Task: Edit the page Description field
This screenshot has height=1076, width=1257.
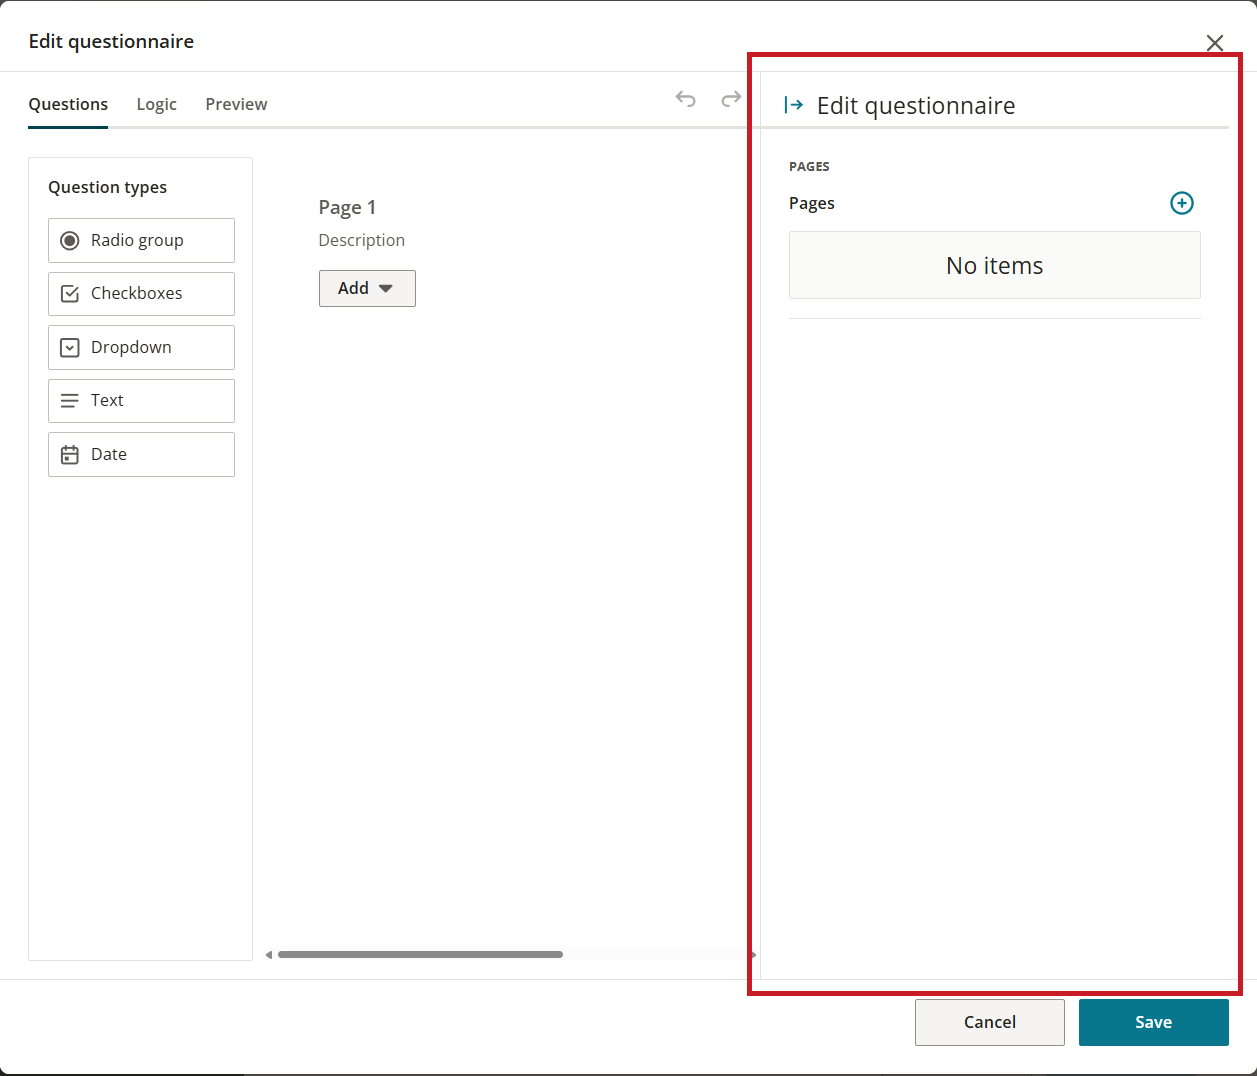Action: (x=361, y=240)
